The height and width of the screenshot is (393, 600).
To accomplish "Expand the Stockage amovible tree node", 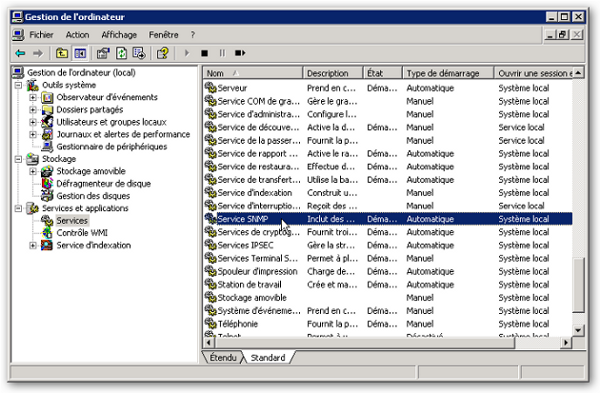I will (x=33, y=171).
